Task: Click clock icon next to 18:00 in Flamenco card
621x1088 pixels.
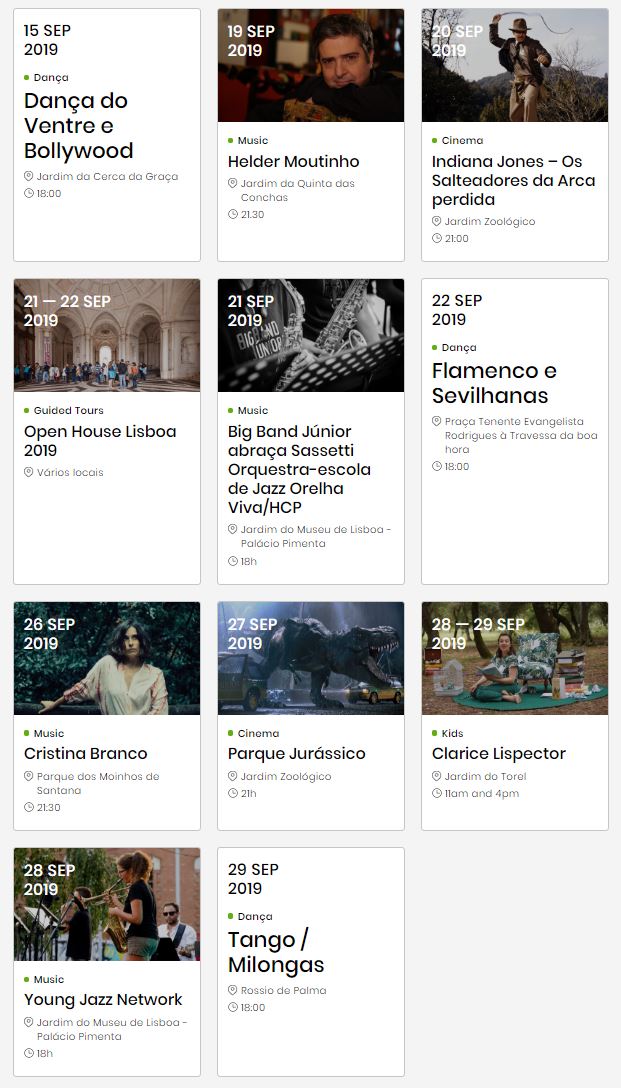Action: coord(436,466)
